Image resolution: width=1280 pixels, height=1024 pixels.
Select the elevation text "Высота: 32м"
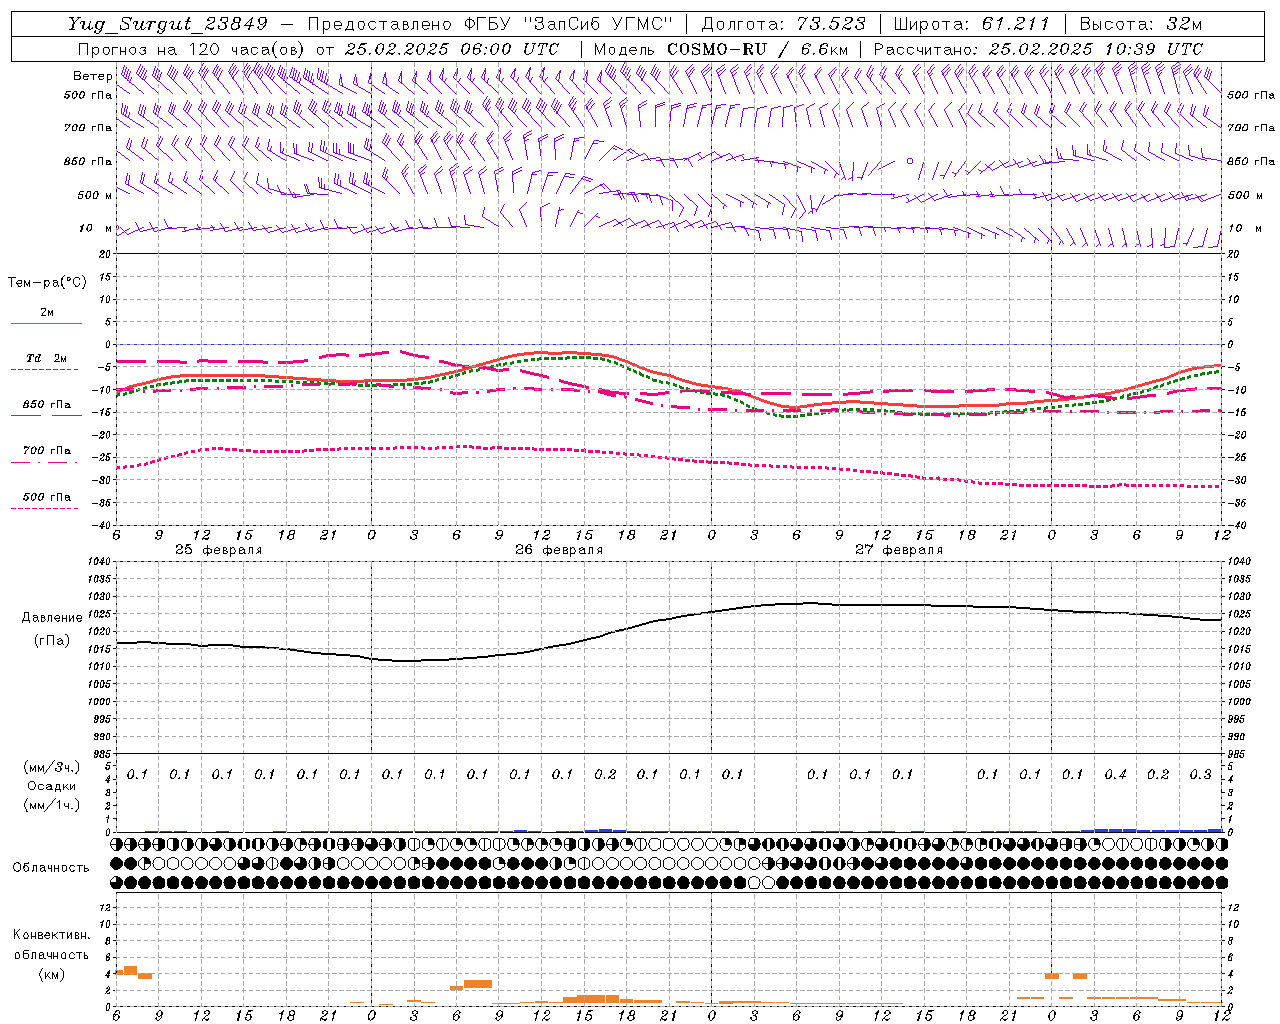pyautogui.click(x=1140, y=24)
